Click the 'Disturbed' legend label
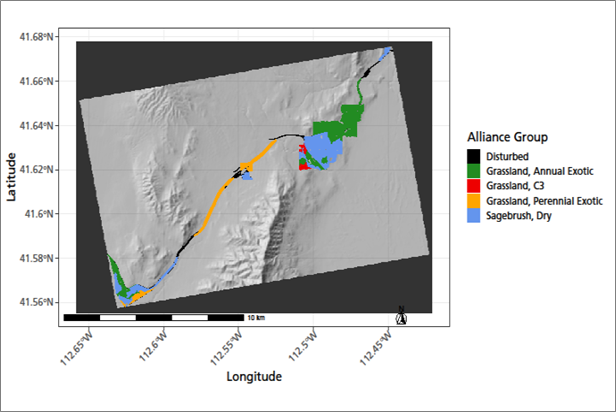The image size is (616, 412). click(x=509, y=156)
